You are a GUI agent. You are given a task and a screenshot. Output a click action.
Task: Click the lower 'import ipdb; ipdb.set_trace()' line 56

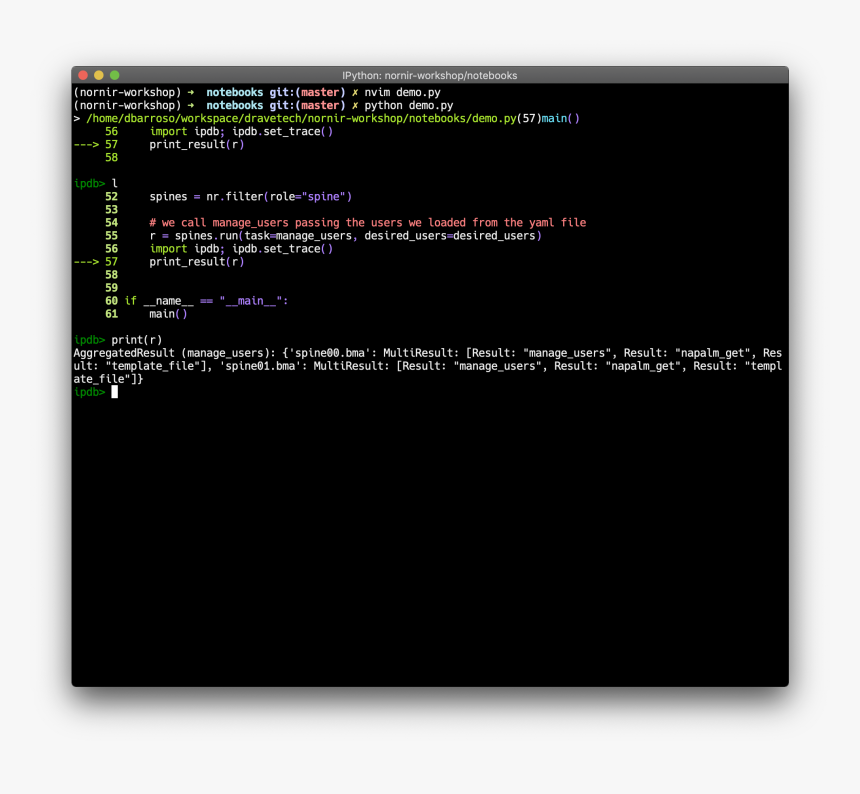pyautogui.click(x=241, y=248)
